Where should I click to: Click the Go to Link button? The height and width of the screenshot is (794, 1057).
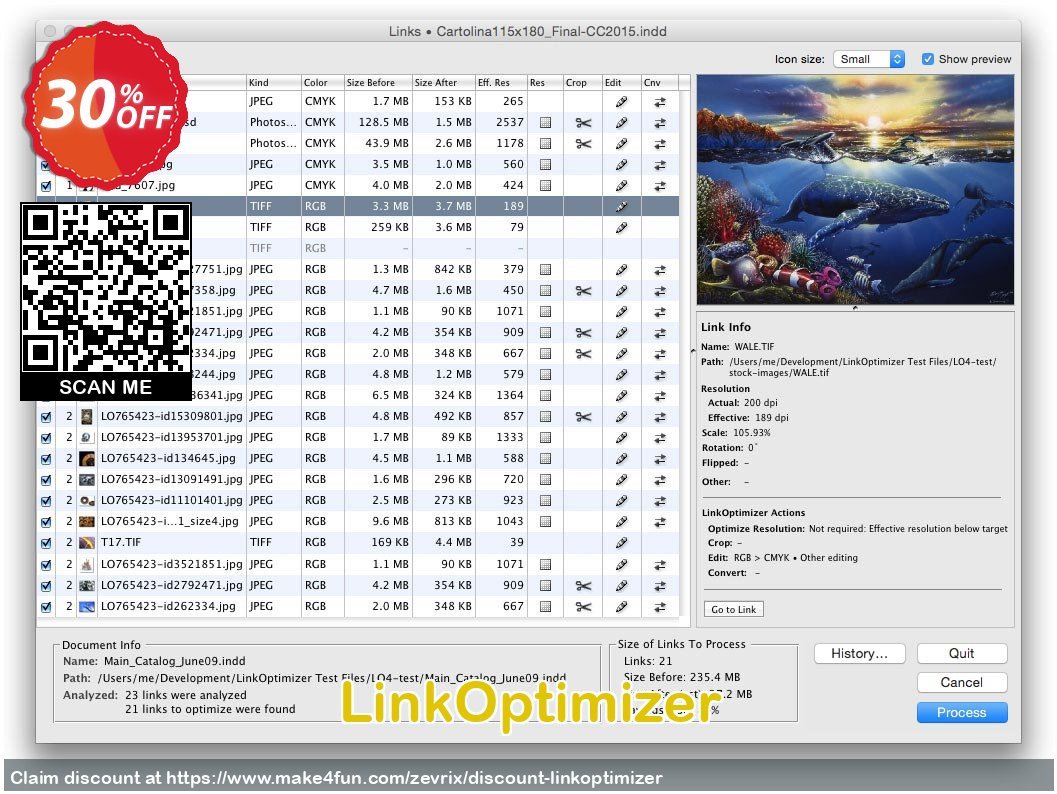733,609
